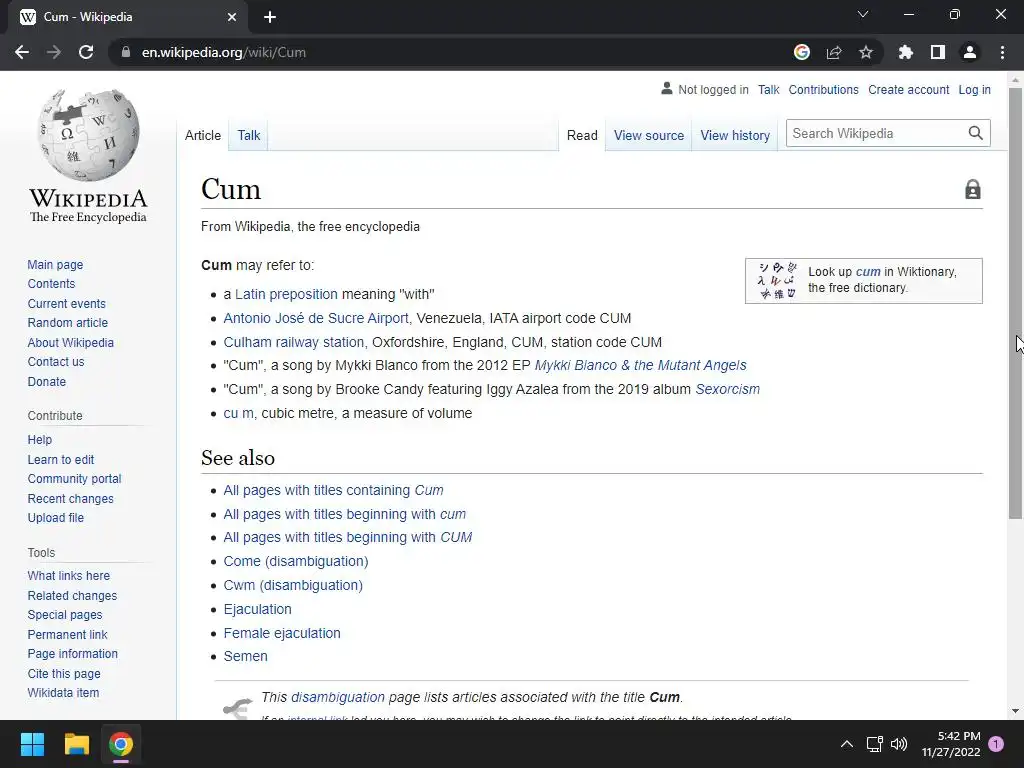Viewport: 1024px width, 768px height.
Task: Click the cu m link
Action: coord(238,413)
